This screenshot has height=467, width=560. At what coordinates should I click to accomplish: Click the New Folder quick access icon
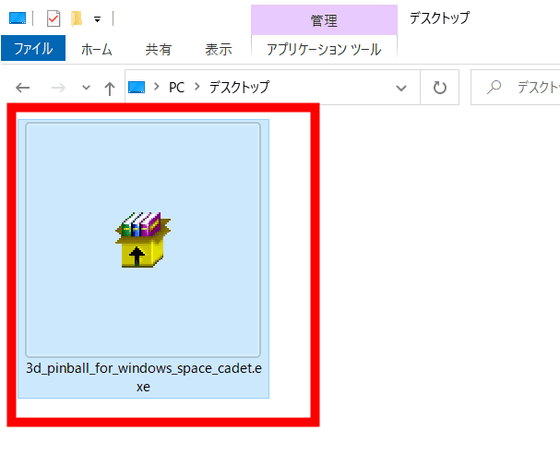point(76,19)
